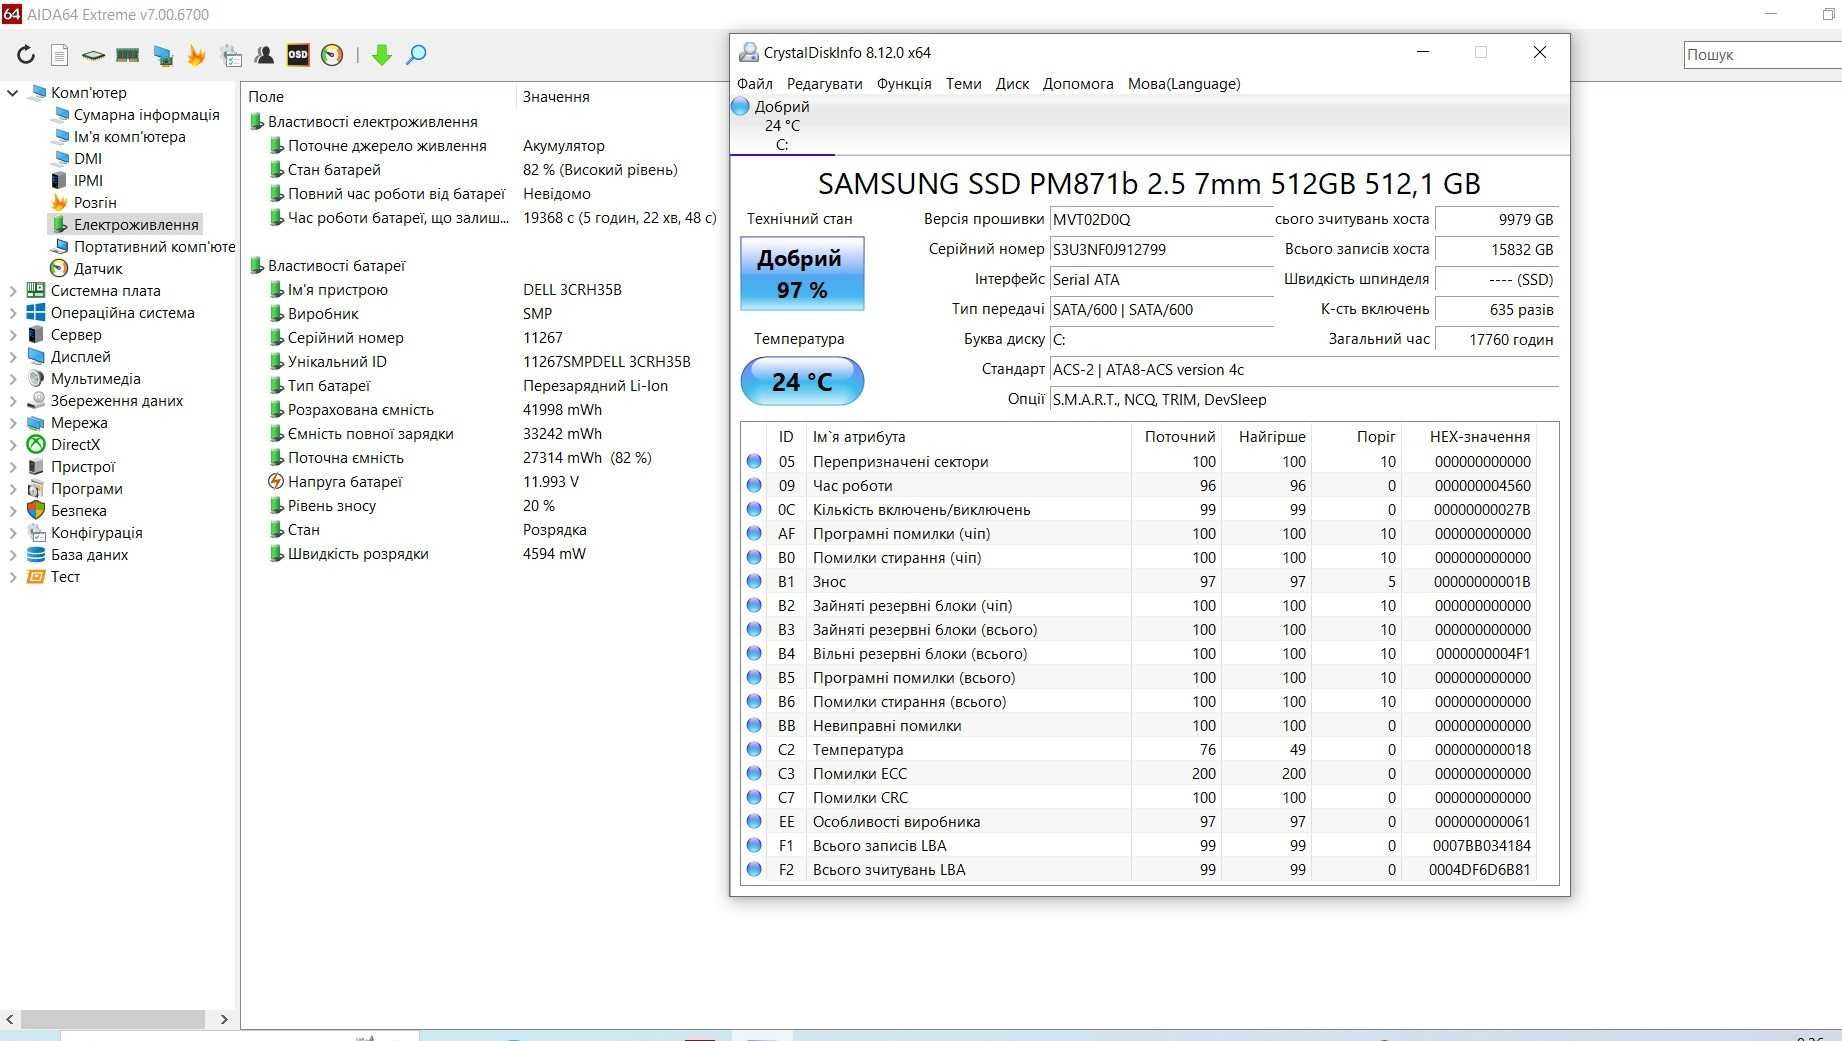Select the Електроживлення tree item

point(136,225)
